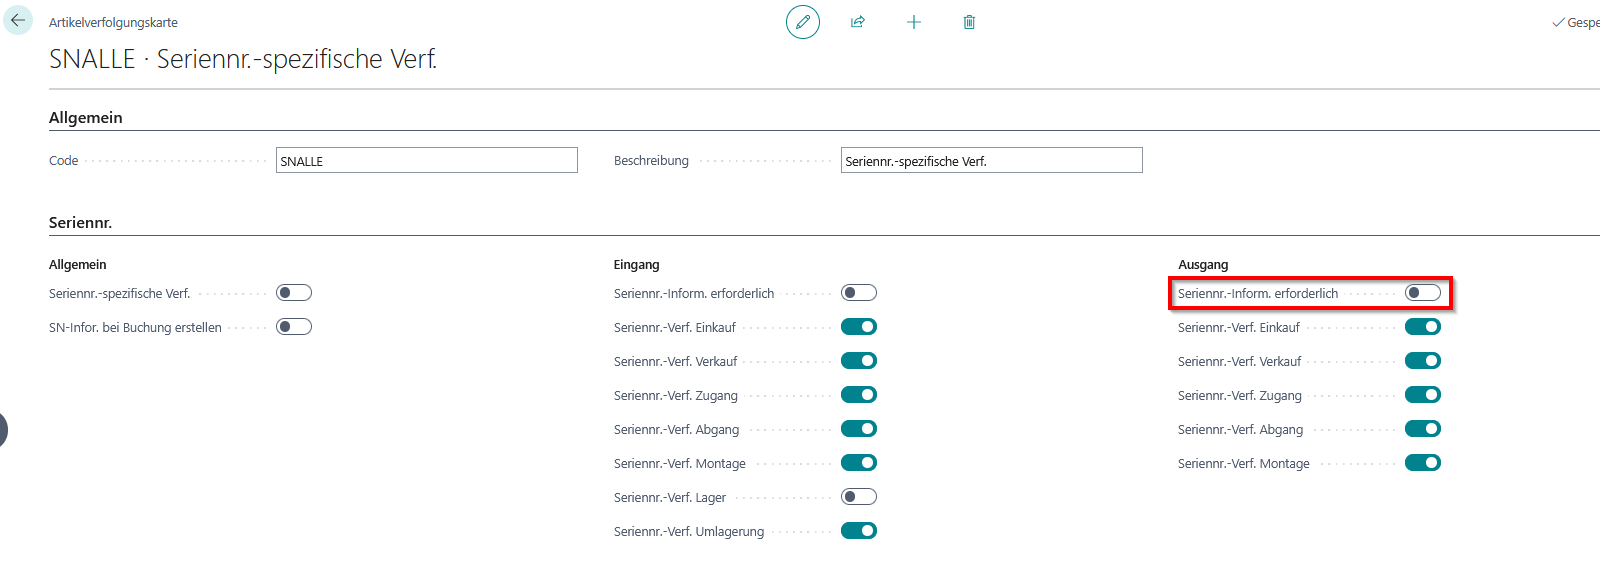Click the Gespeichert status indicator
Viewport: 1600px width, 572px height.
[1577, 22]
